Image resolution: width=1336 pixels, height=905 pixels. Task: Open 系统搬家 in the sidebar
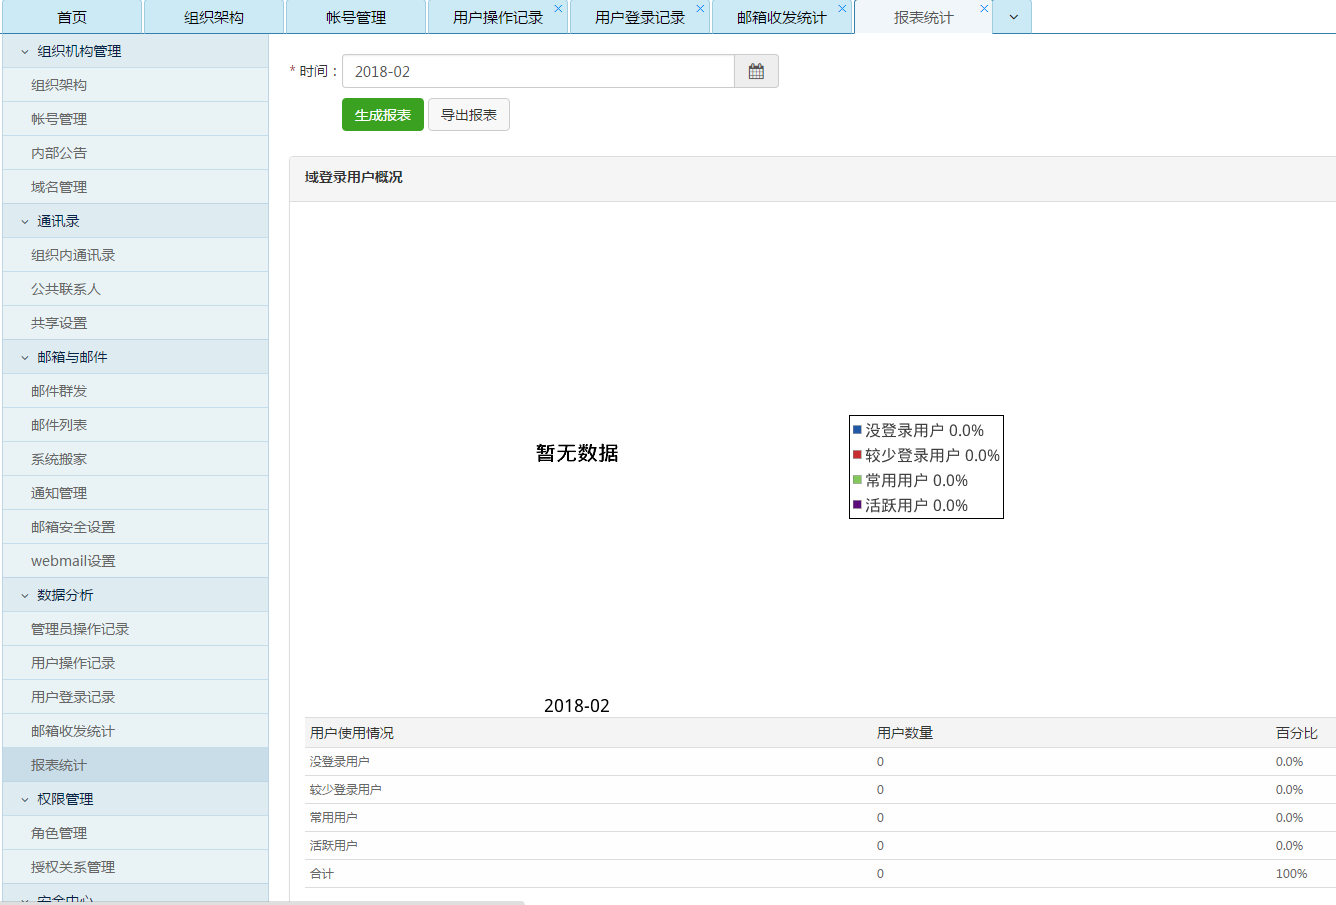coord(135,459)
